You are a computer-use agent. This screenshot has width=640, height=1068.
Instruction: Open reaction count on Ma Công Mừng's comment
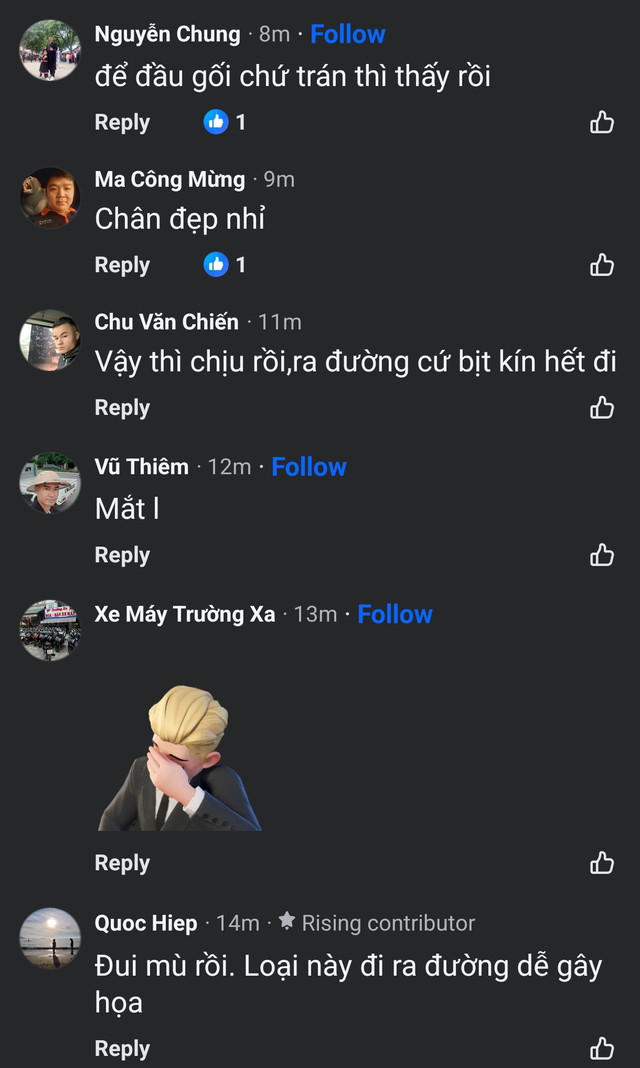[x=225, y=265]
